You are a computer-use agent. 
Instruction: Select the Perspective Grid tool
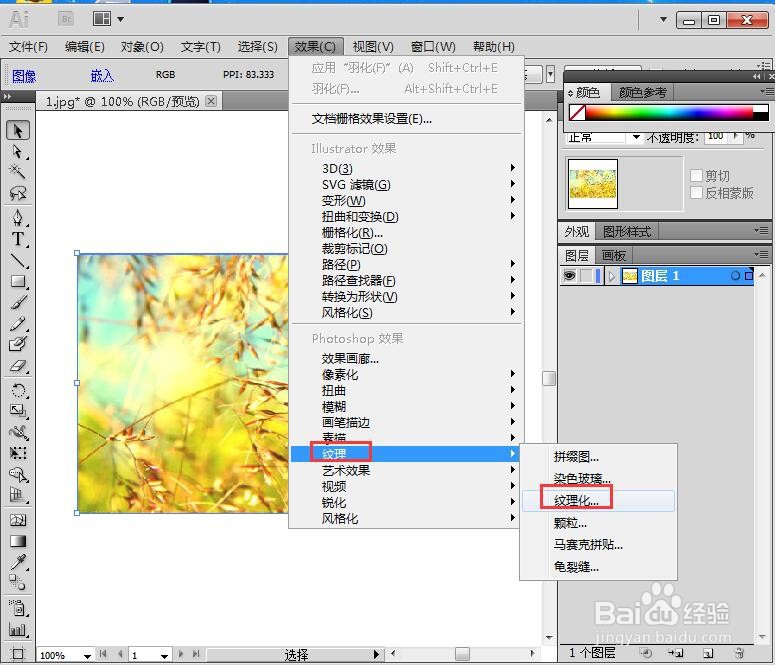click(18, 495)
